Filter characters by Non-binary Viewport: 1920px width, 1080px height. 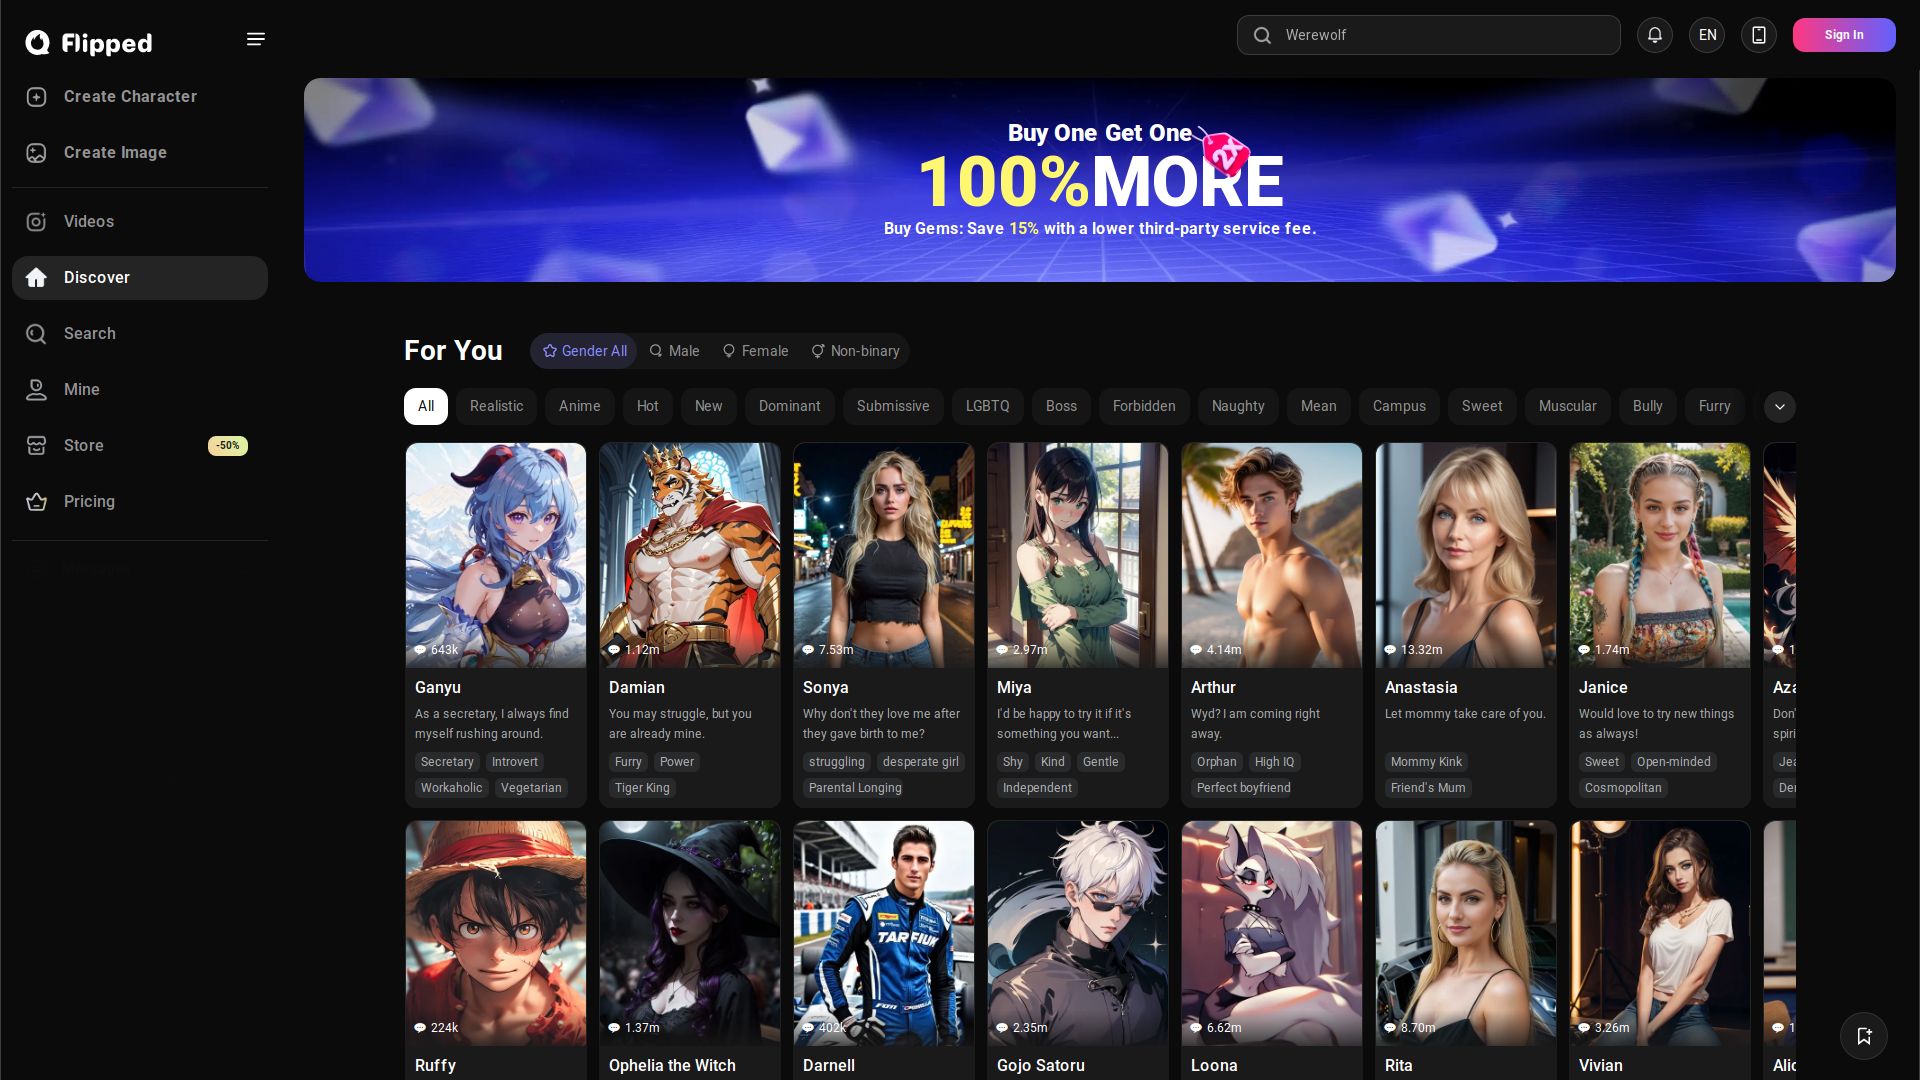pos(855,351)
